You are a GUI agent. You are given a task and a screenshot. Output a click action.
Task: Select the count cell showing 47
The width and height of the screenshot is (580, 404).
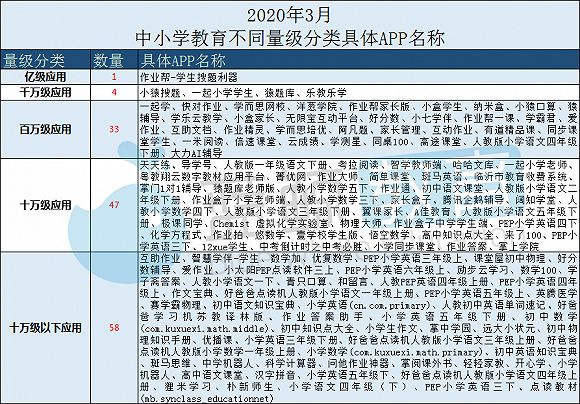tap(114, 205)
